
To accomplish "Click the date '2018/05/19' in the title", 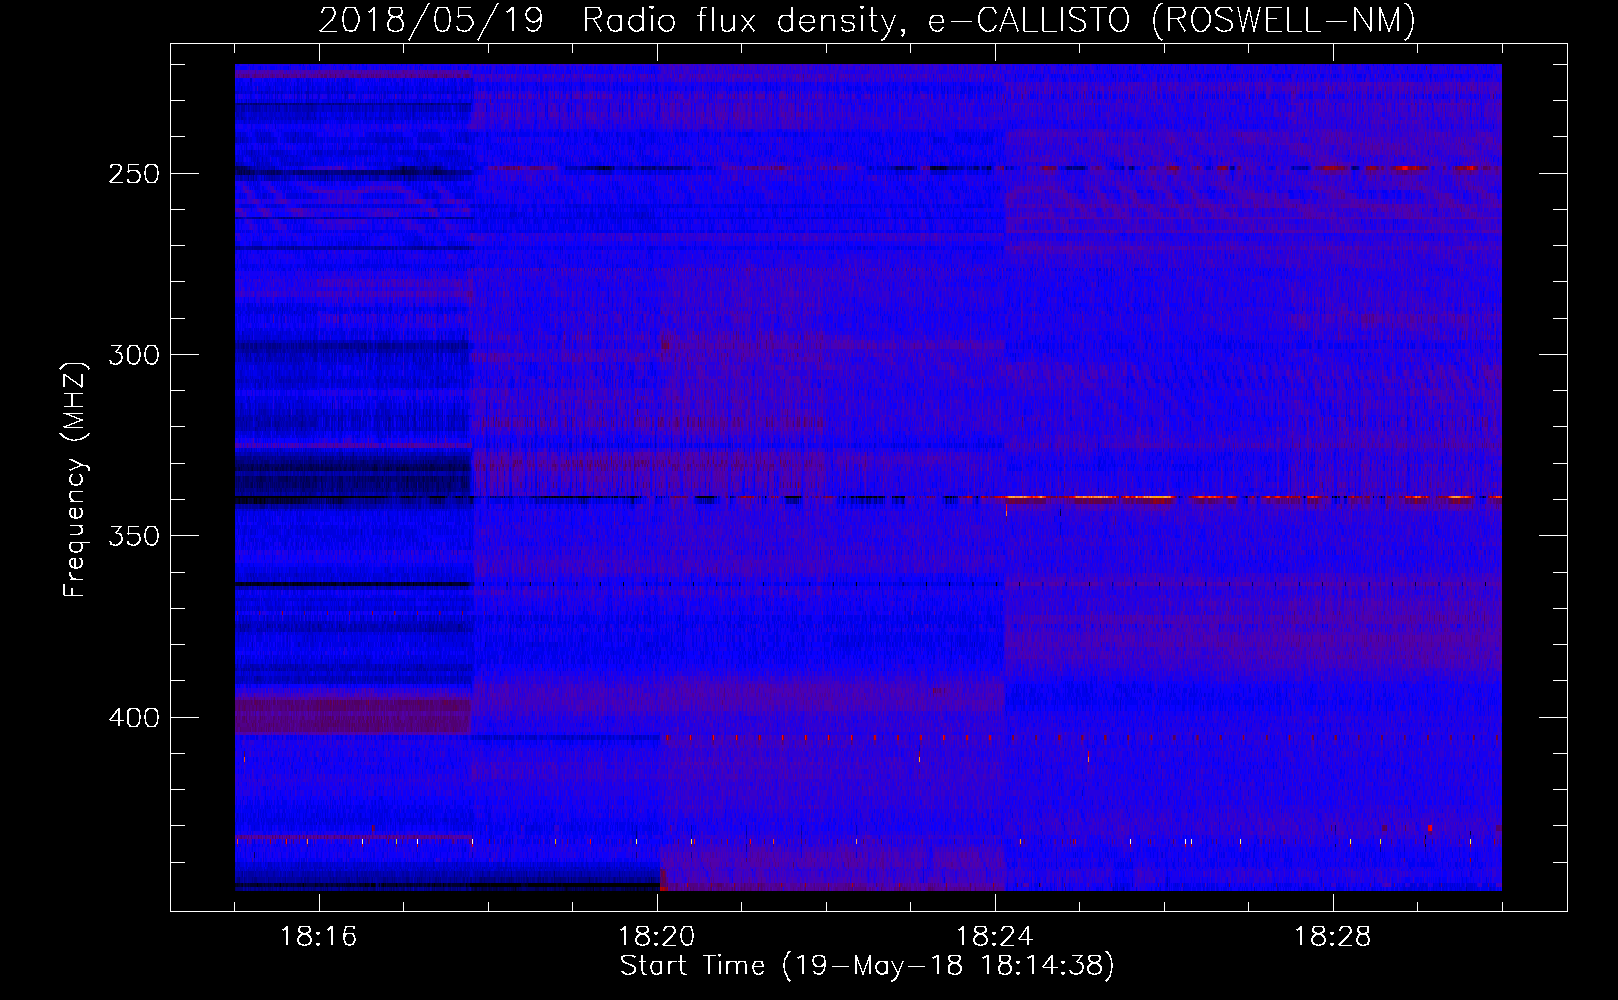I will [x=431, y=20].
